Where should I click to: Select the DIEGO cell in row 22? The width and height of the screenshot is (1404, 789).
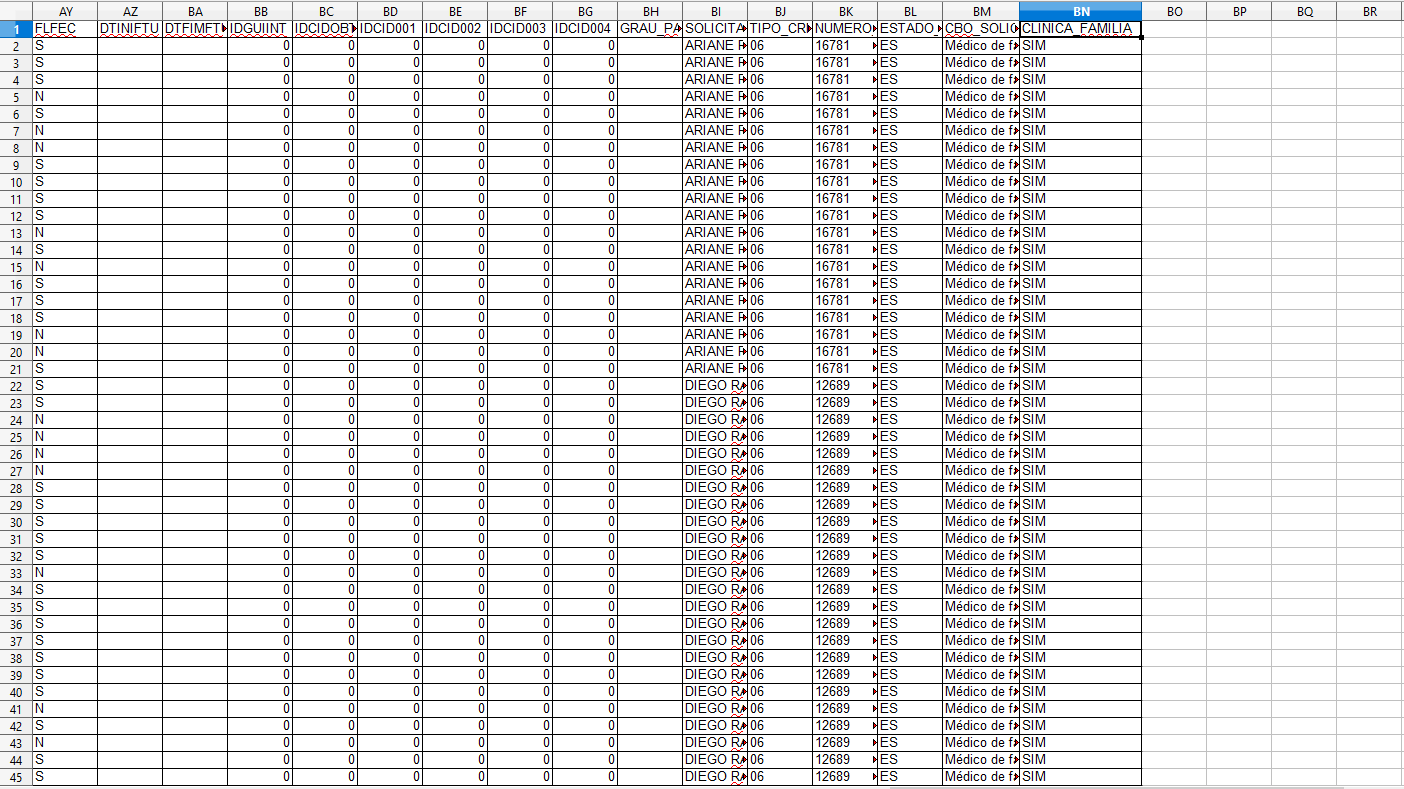(715, 386)
